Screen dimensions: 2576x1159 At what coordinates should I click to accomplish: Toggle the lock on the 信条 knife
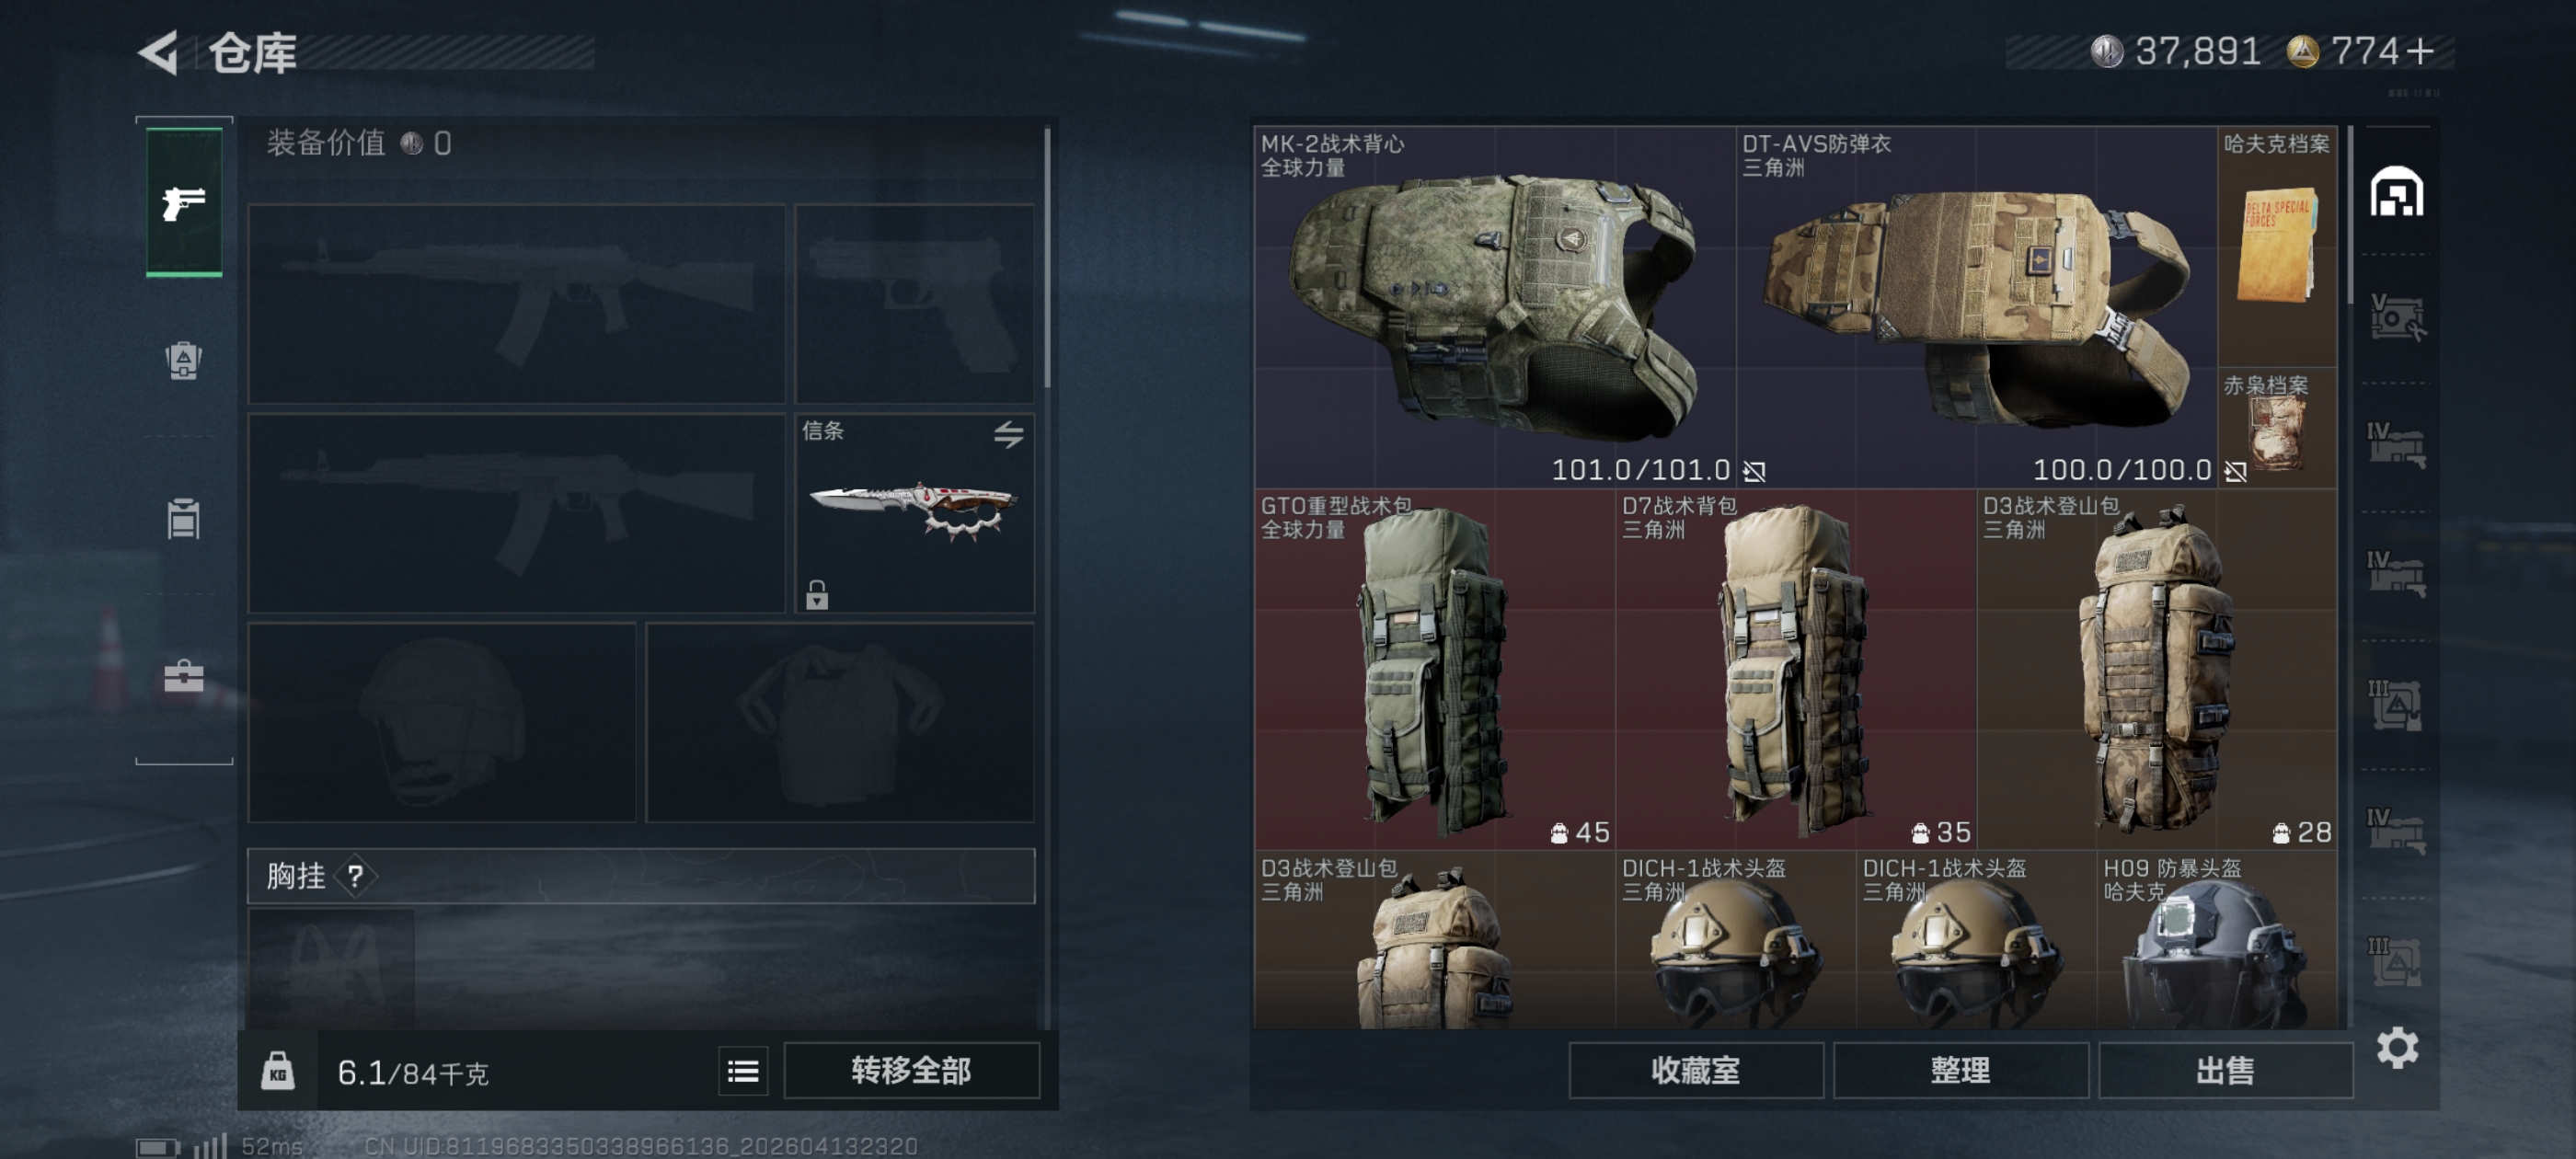(817, 595)
